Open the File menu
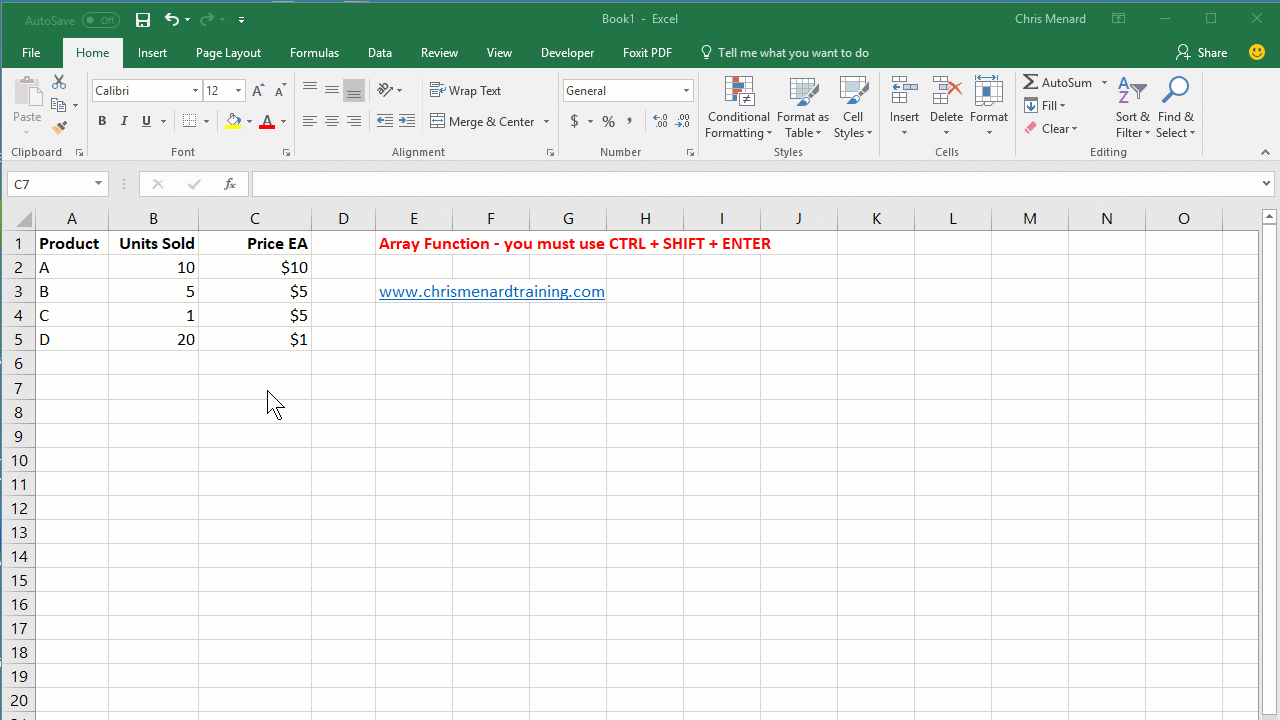This screenshot has height=720, width=1280. coord(31,53)
